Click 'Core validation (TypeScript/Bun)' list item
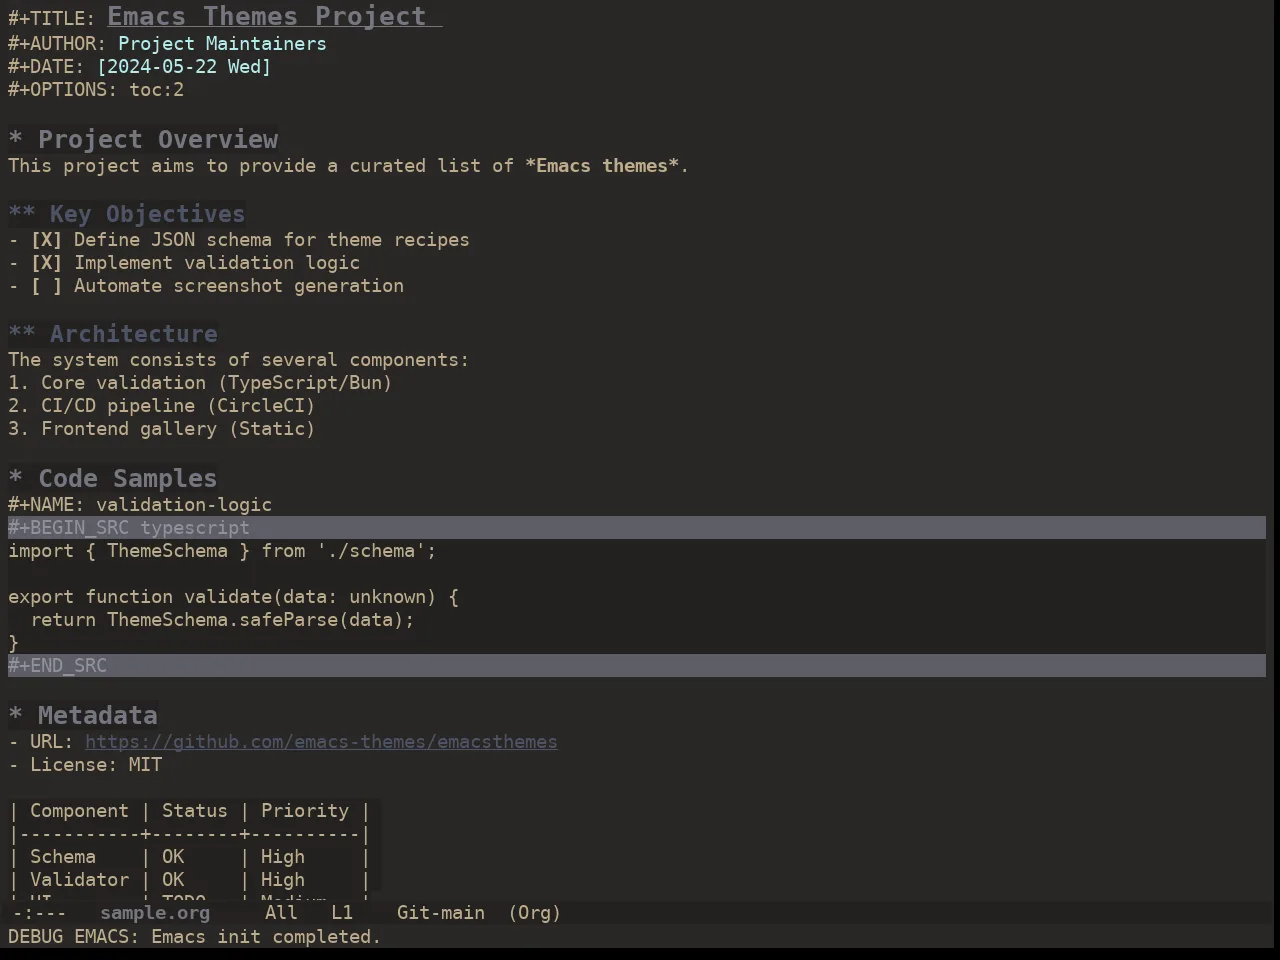Image resolution: width=1280 pixels, height=960 pixels. pos(200,383)
